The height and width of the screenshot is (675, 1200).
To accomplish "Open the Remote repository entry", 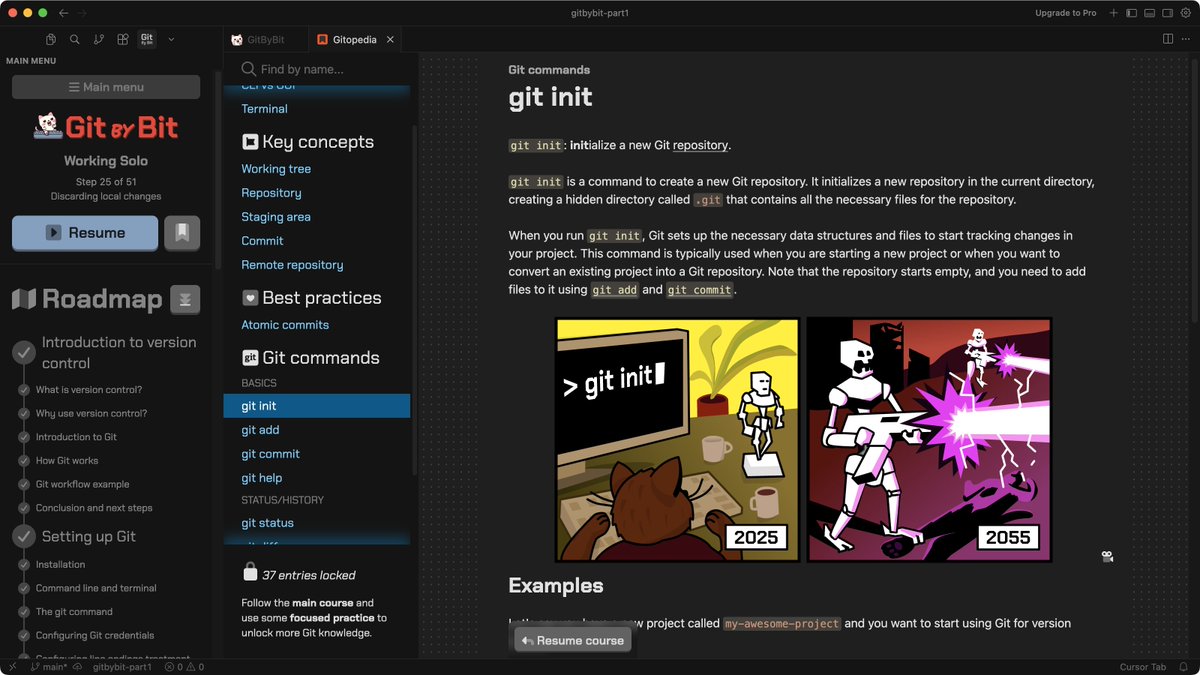I will coord(292,265).
